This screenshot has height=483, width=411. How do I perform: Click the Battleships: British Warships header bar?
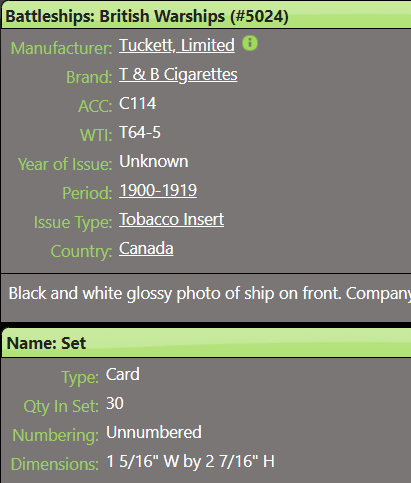pos(206,16)
